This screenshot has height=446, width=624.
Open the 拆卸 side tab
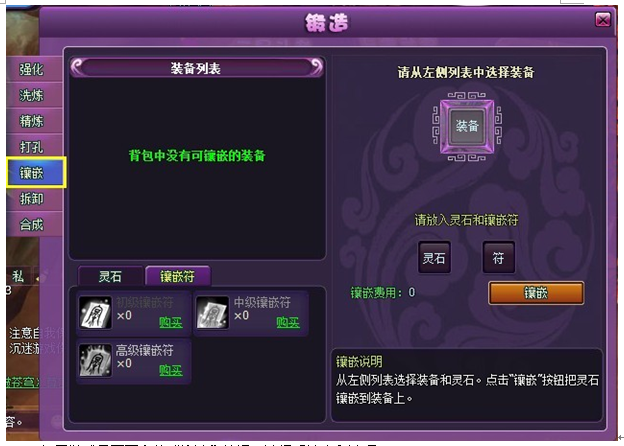tap(35, 199)
